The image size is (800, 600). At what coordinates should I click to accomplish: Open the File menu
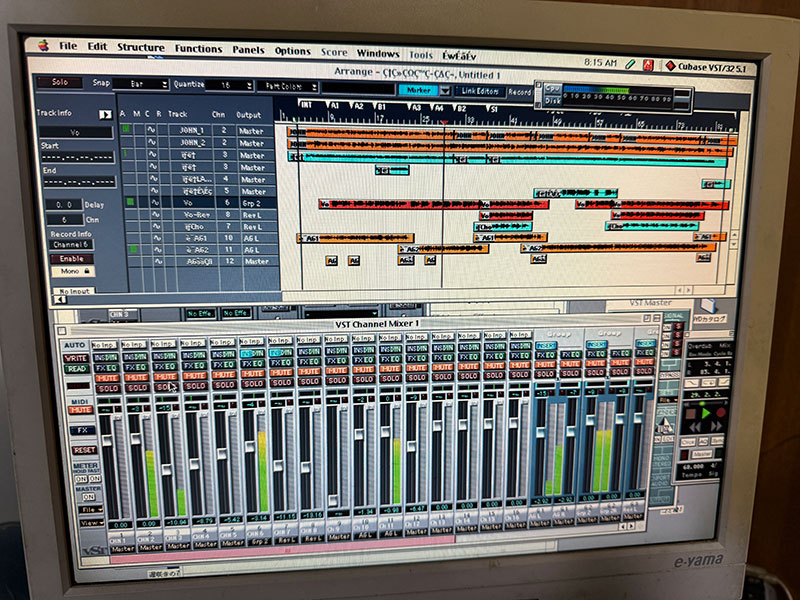point(68,46)
